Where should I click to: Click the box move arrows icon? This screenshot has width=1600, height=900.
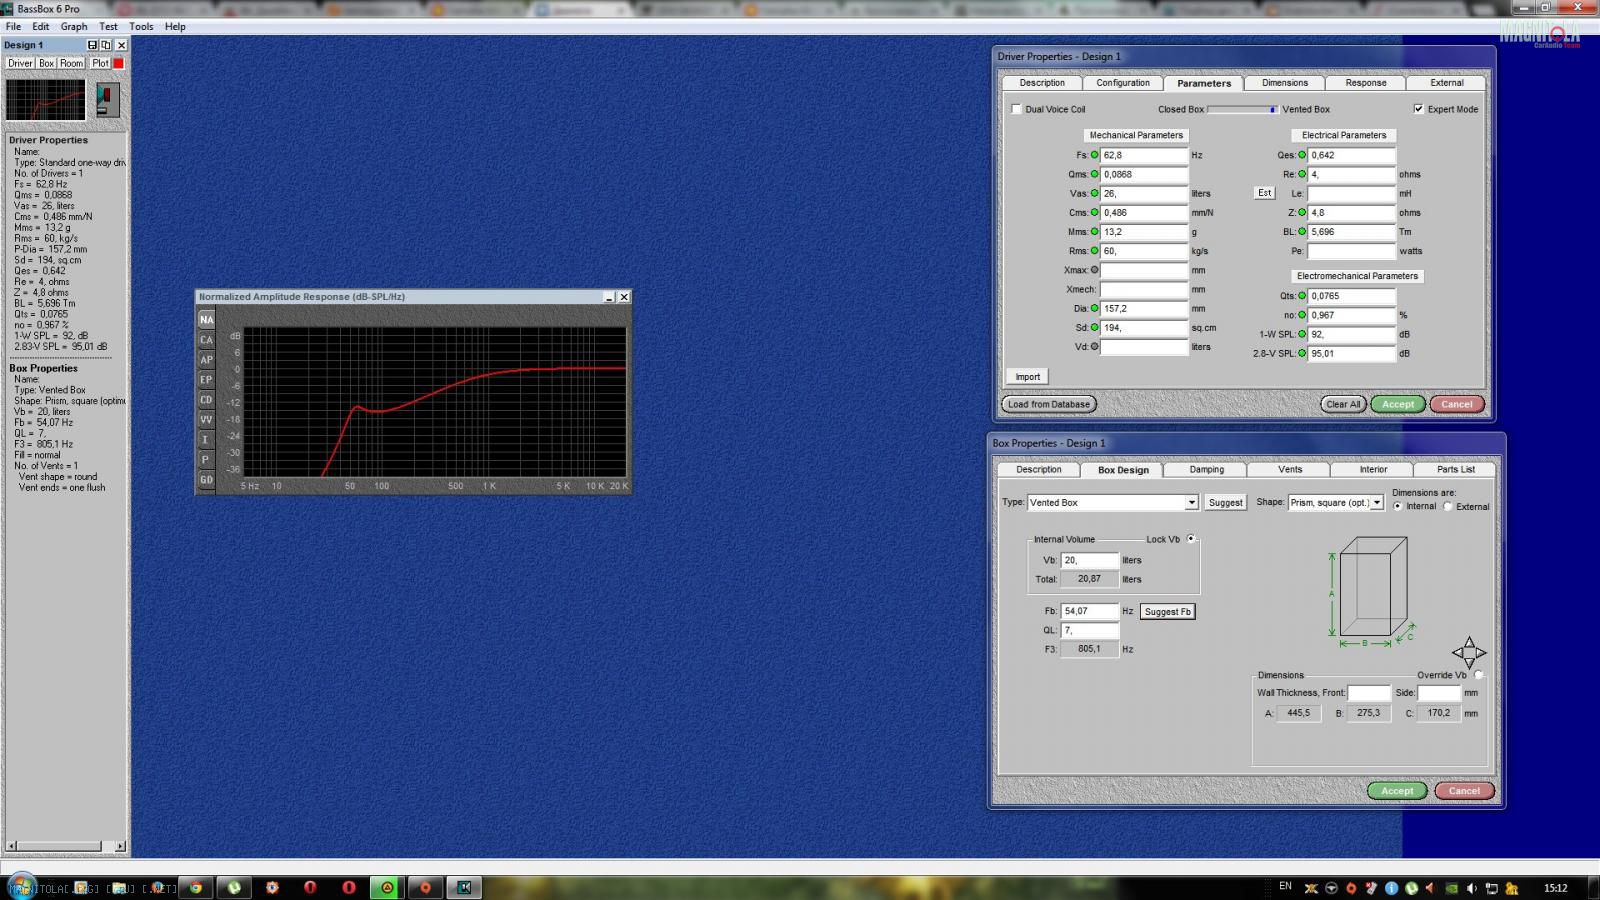pyautogui.click(x=1468, y=653)
